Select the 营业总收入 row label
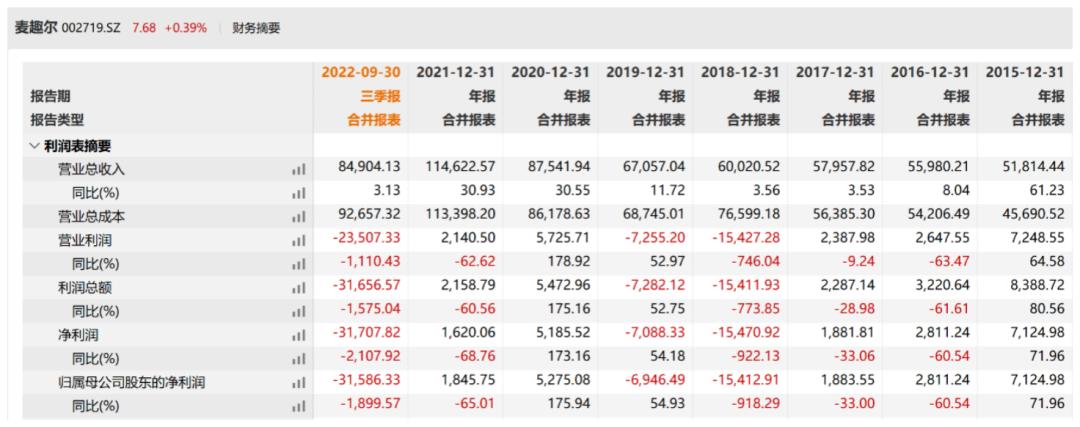This screenshot has width=1080, height=427. tap(91, 170)
